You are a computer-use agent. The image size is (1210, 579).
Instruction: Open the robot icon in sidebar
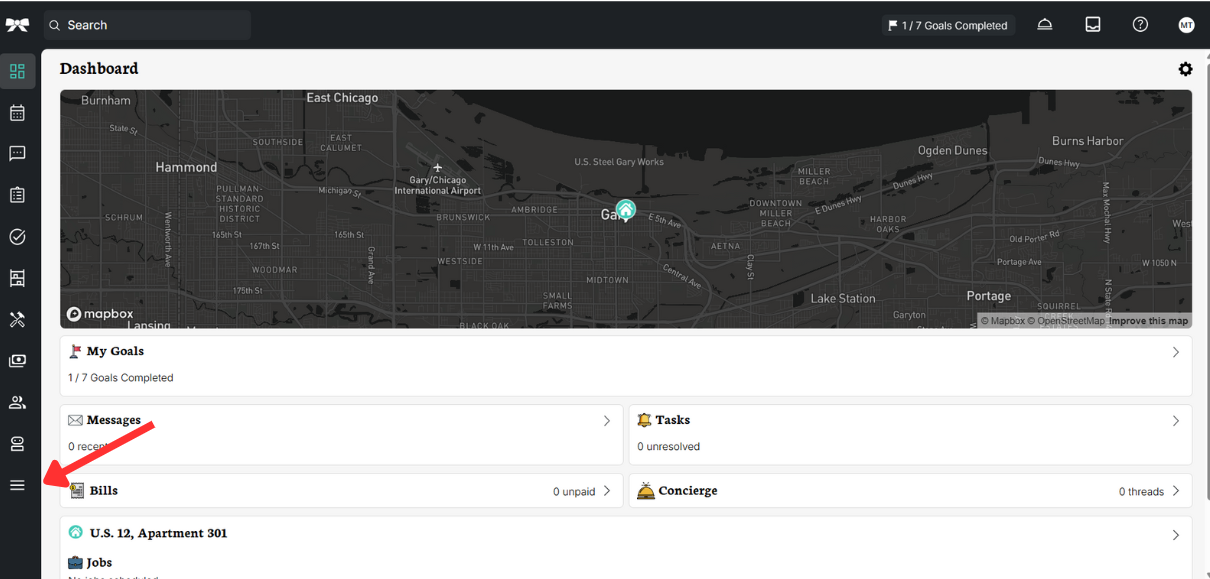[17, 444]
